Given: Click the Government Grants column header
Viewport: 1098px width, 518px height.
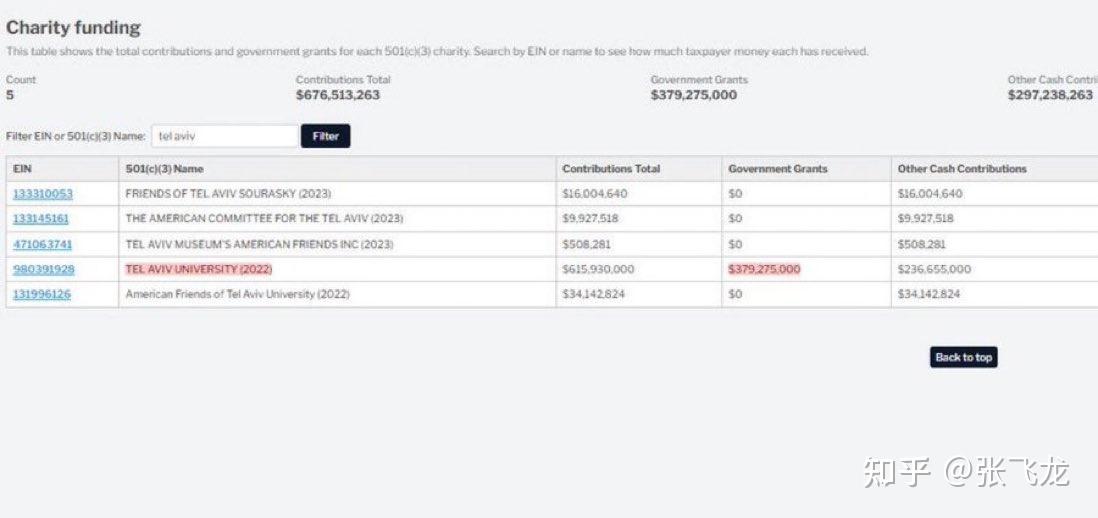Looking at the screenshot, I should pos(778,169).
